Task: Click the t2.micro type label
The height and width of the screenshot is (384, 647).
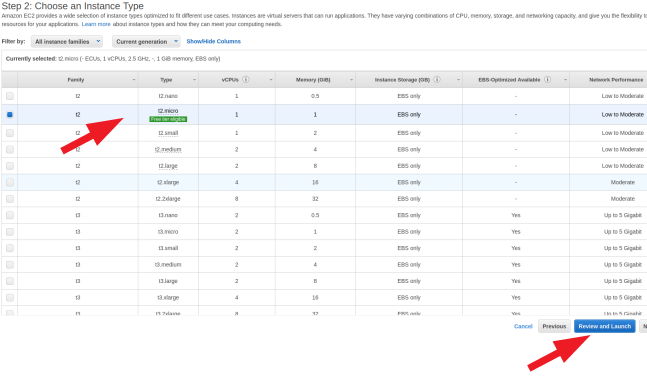Action: pos(168,111)
